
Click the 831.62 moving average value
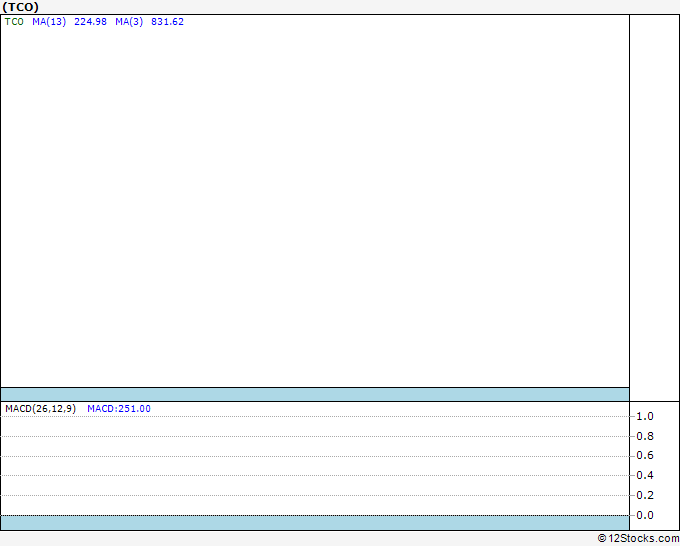coord(167,22)
